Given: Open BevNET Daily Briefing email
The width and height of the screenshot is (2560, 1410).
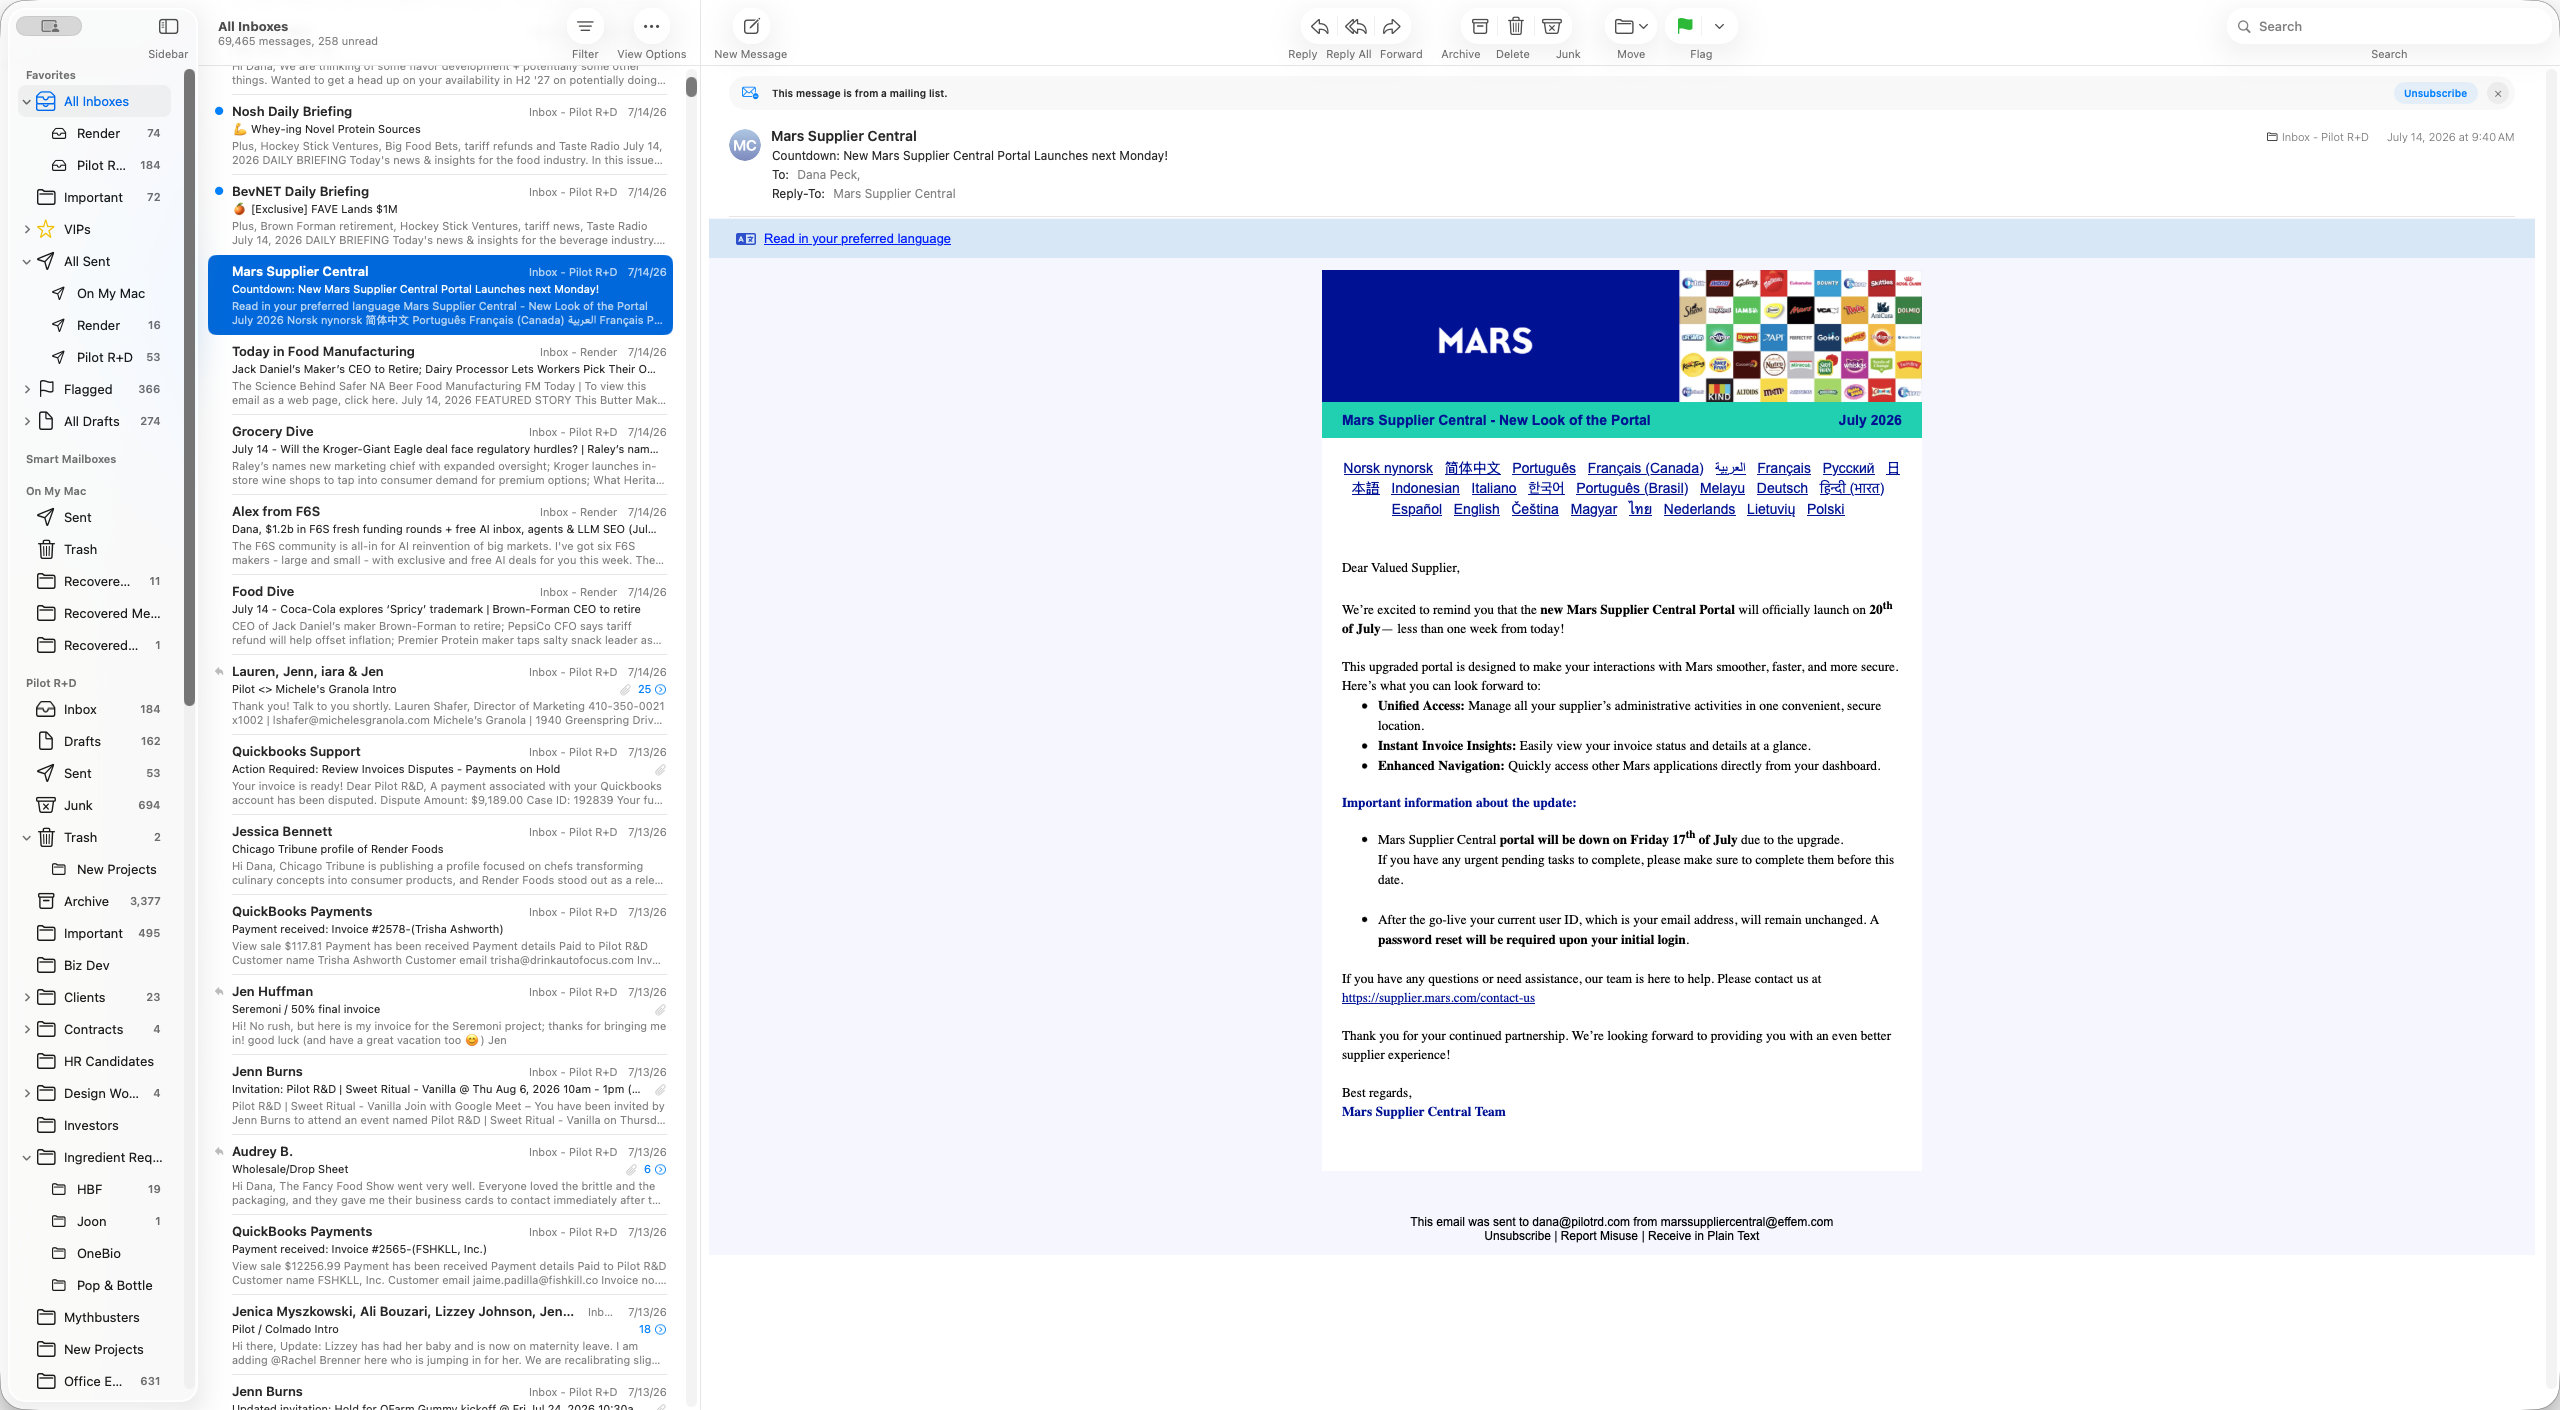Looking at the screenshot, I should coord(440,216).
